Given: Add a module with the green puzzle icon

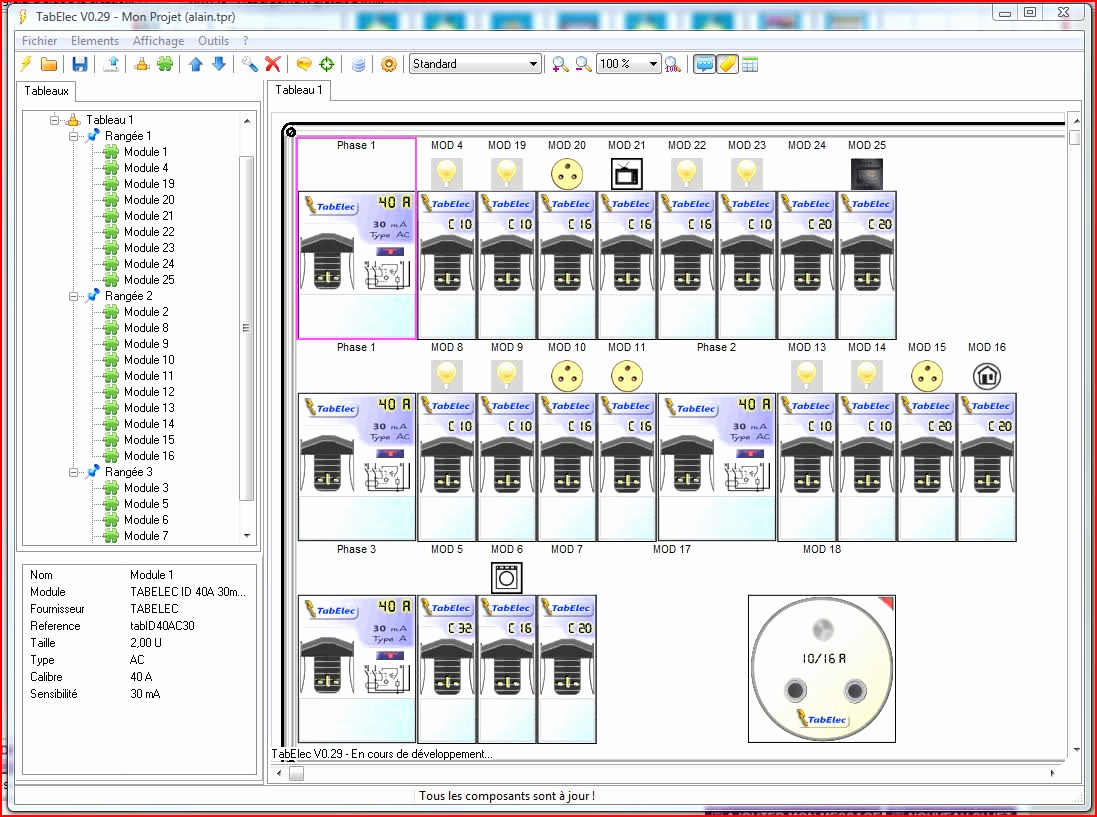Looking at the screenshot, I should (165, 64).
